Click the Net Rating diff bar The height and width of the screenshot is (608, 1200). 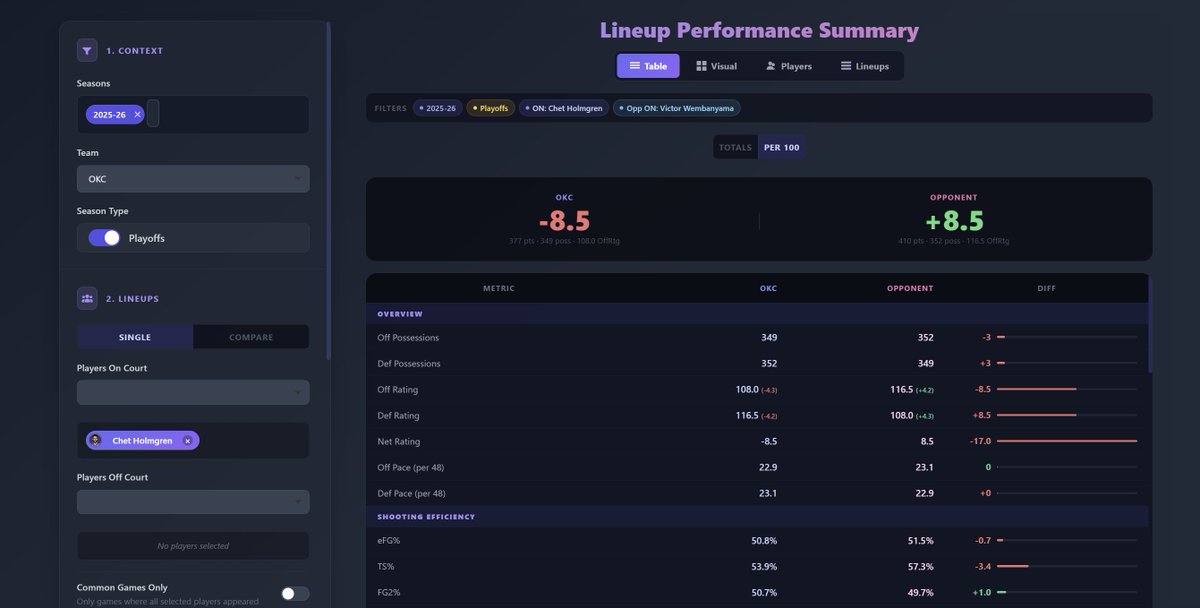[1067, 441]
